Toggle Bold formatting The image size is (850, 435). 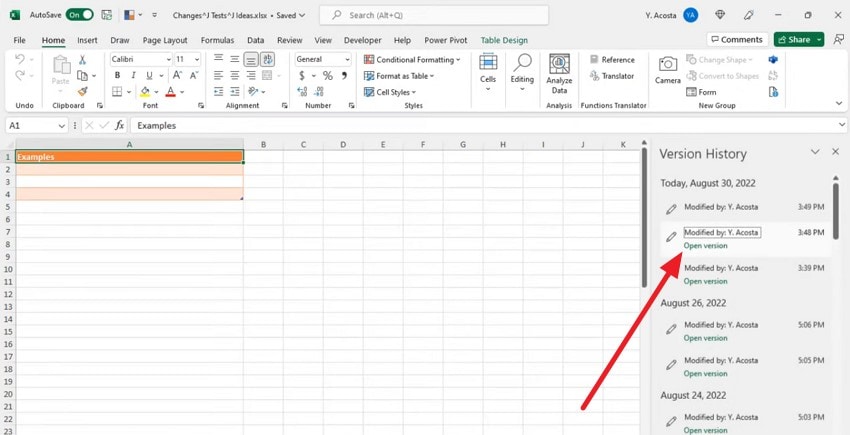pyautogui.click(x=118, y=75)
